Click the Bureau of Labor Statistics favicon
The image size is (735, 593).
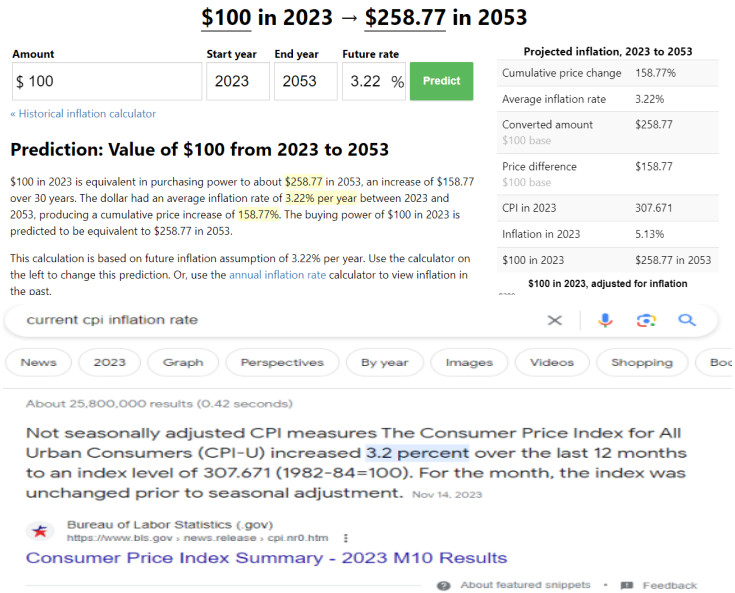(x=40, y=531)
